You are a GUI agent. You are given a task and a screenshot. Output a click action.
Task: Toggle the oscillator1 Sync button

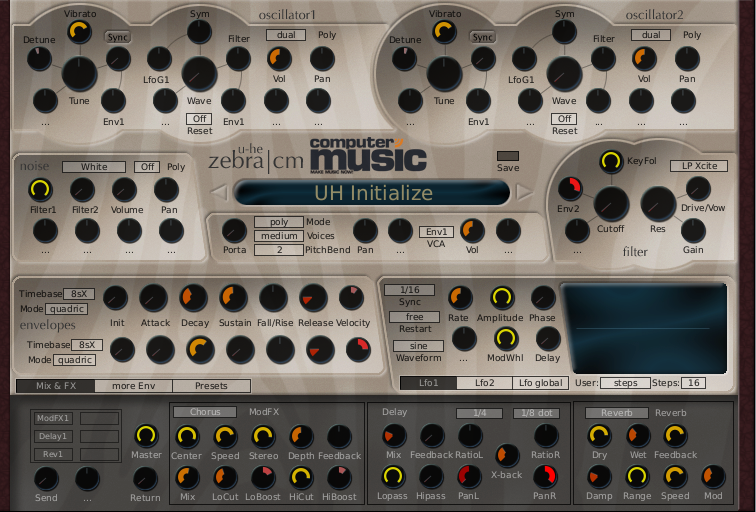(118, 37)
